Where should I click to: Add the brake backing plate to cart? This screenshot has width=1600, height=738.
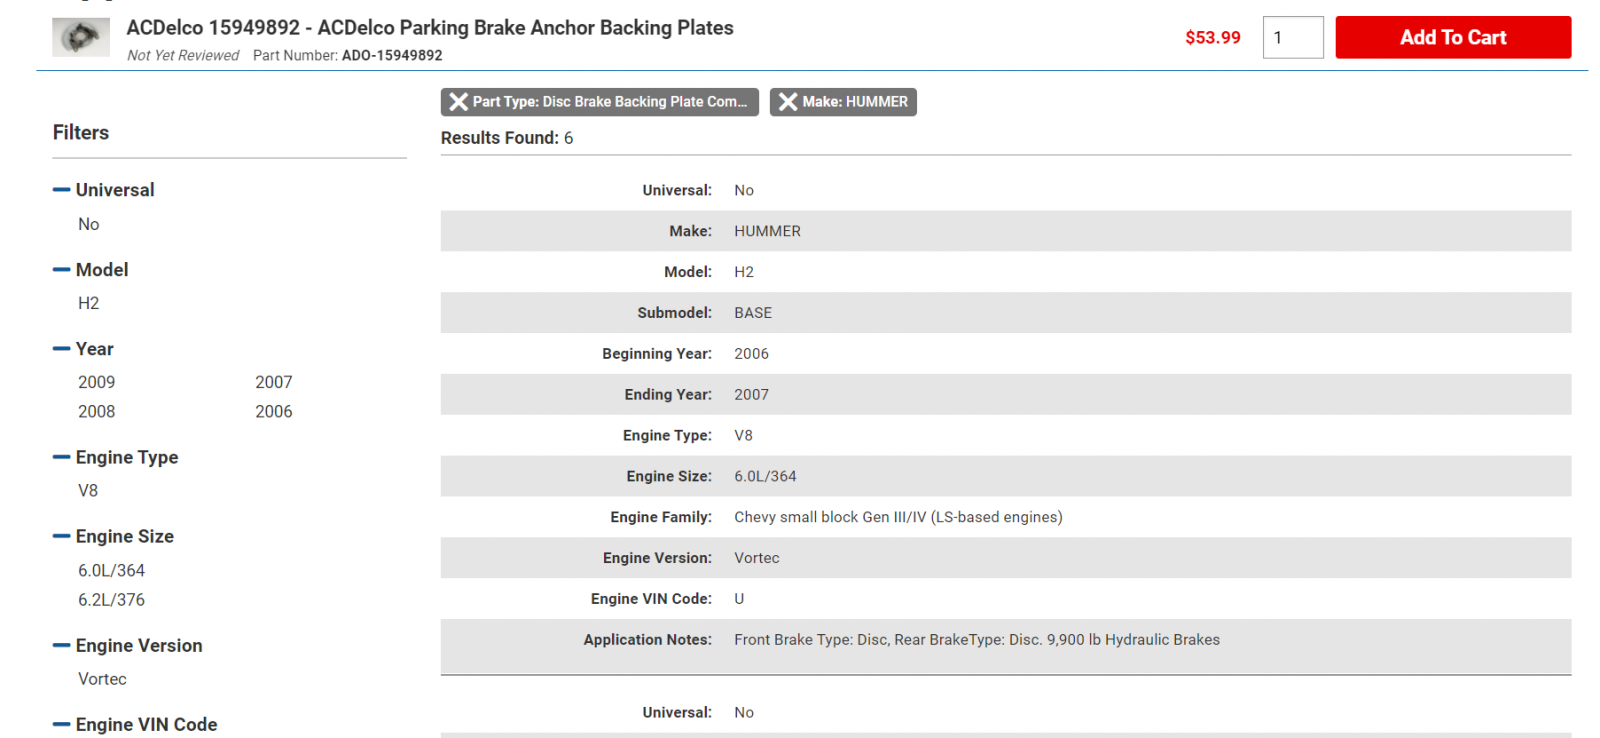1453,37
